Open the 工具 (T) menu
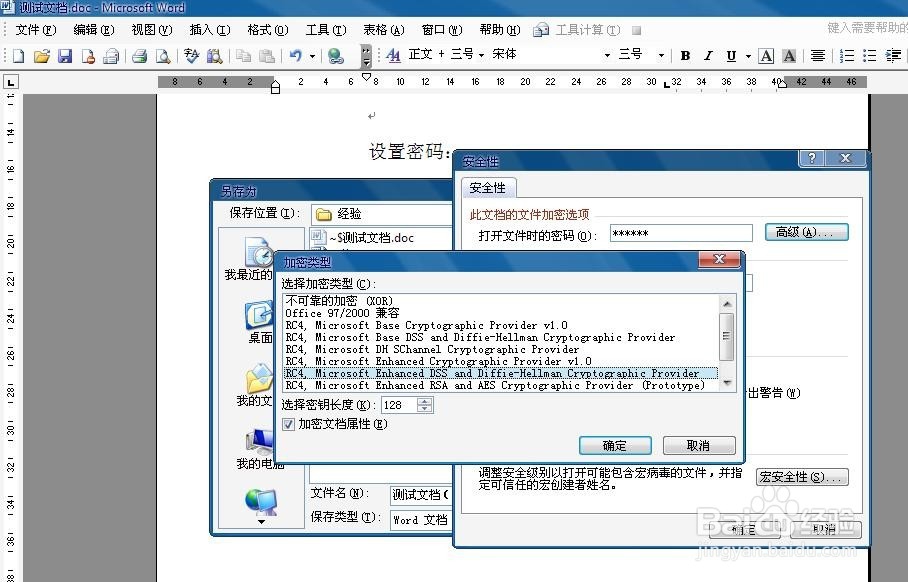The image size is (908, 582). 325,30
